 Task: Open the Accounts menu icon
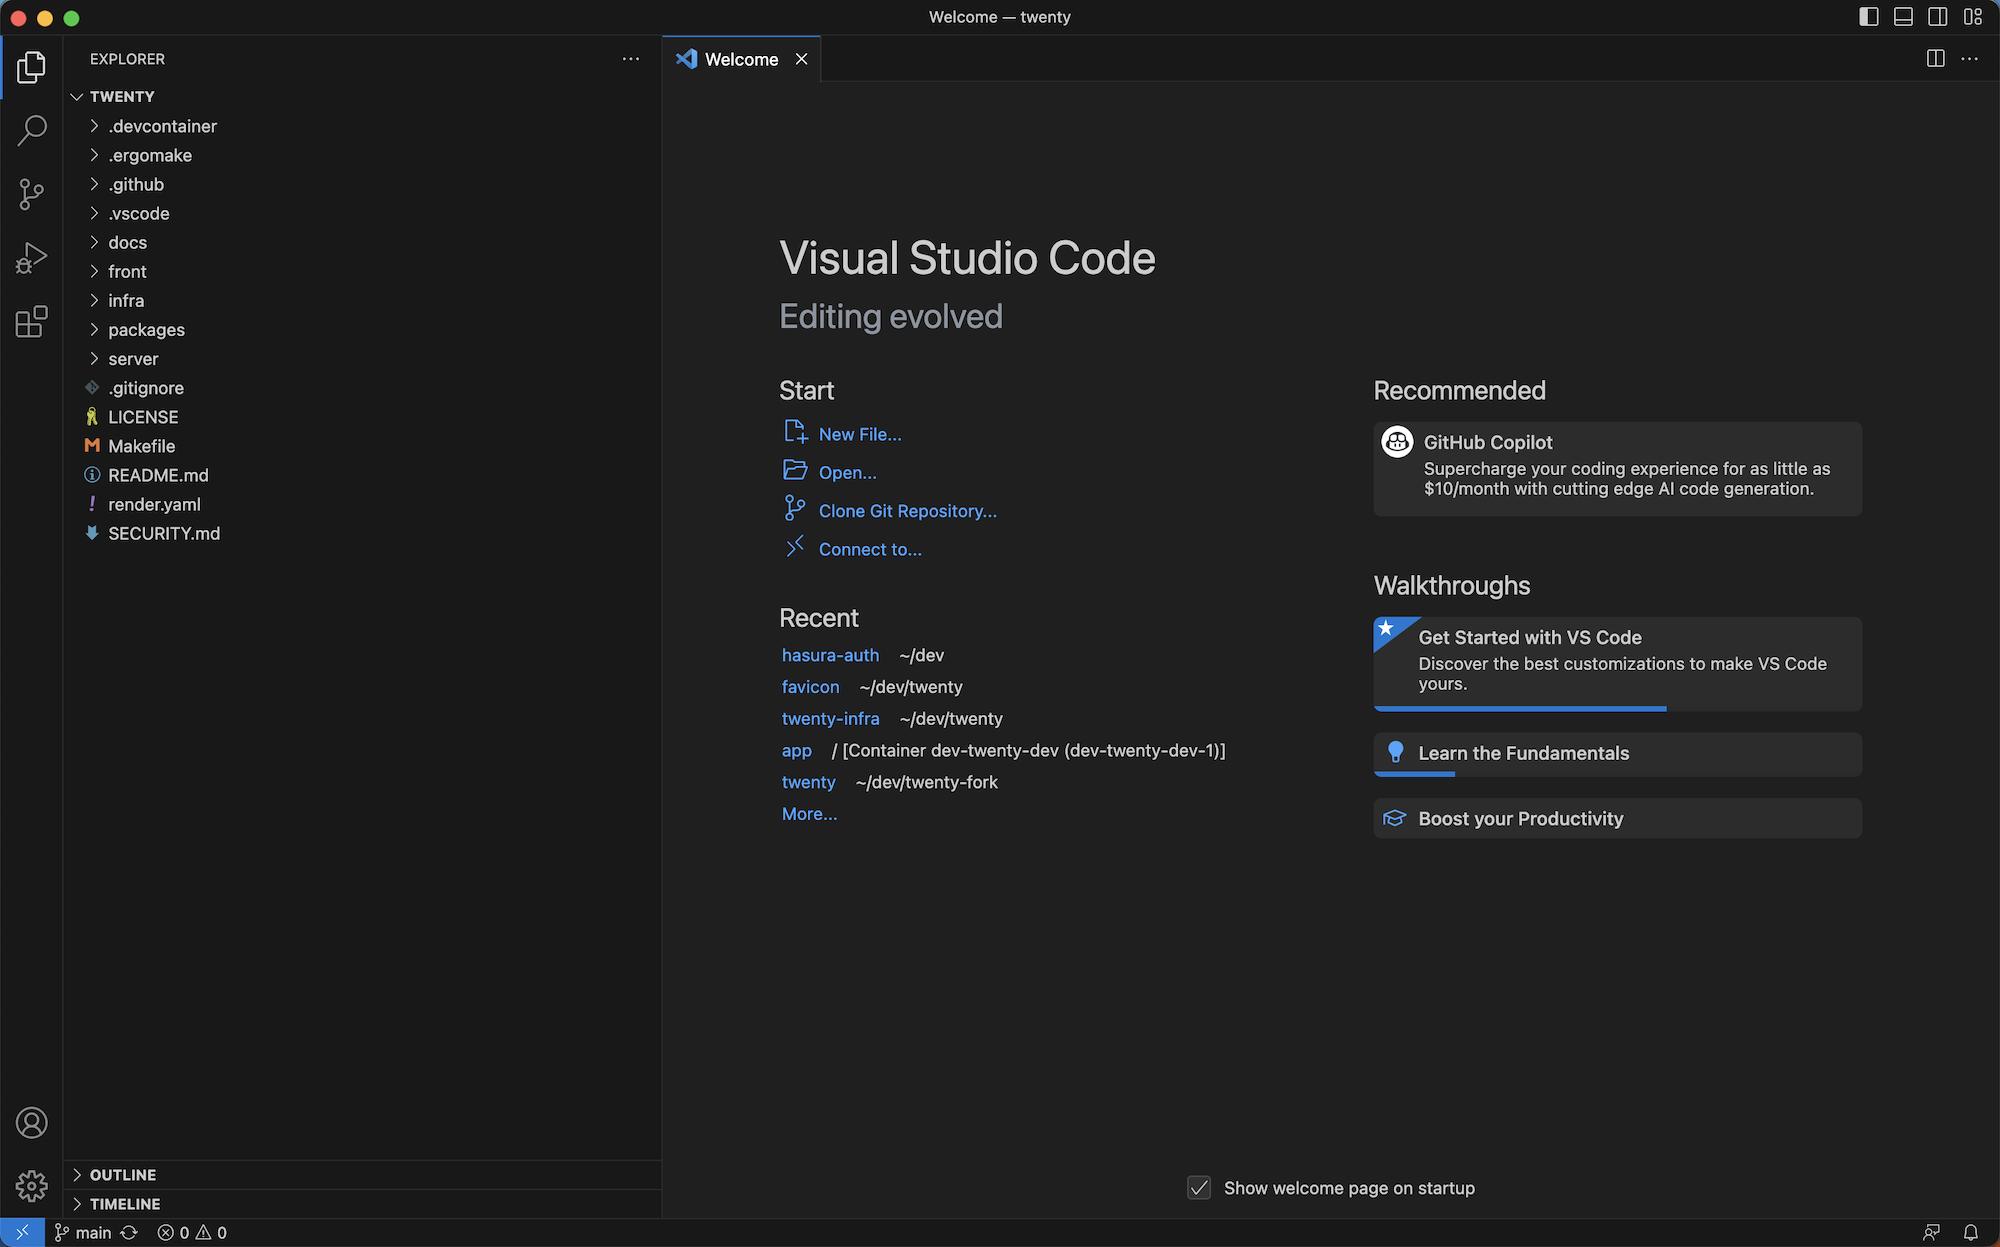click(31, 1123)
